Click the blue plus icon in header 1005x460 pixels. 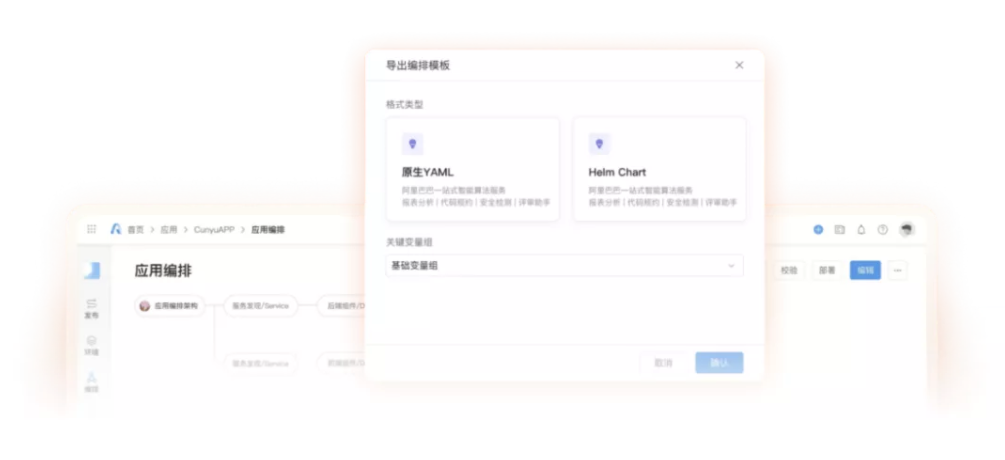point(818,229)
